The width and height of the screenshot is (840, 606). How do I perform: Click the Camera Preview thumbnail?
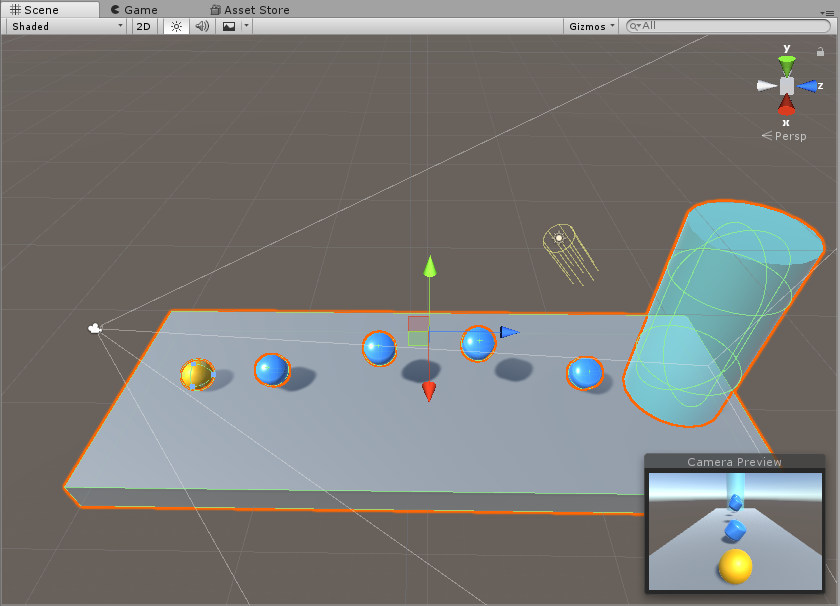(x=735, y=531)
